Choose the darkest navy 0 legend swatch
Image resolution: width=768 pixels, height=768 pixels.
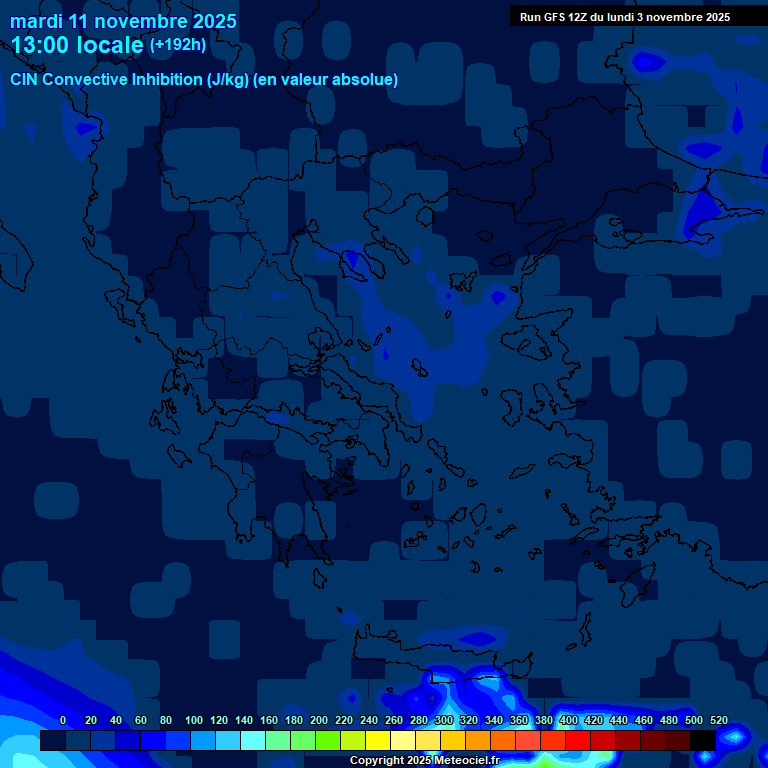coord(53,741)
